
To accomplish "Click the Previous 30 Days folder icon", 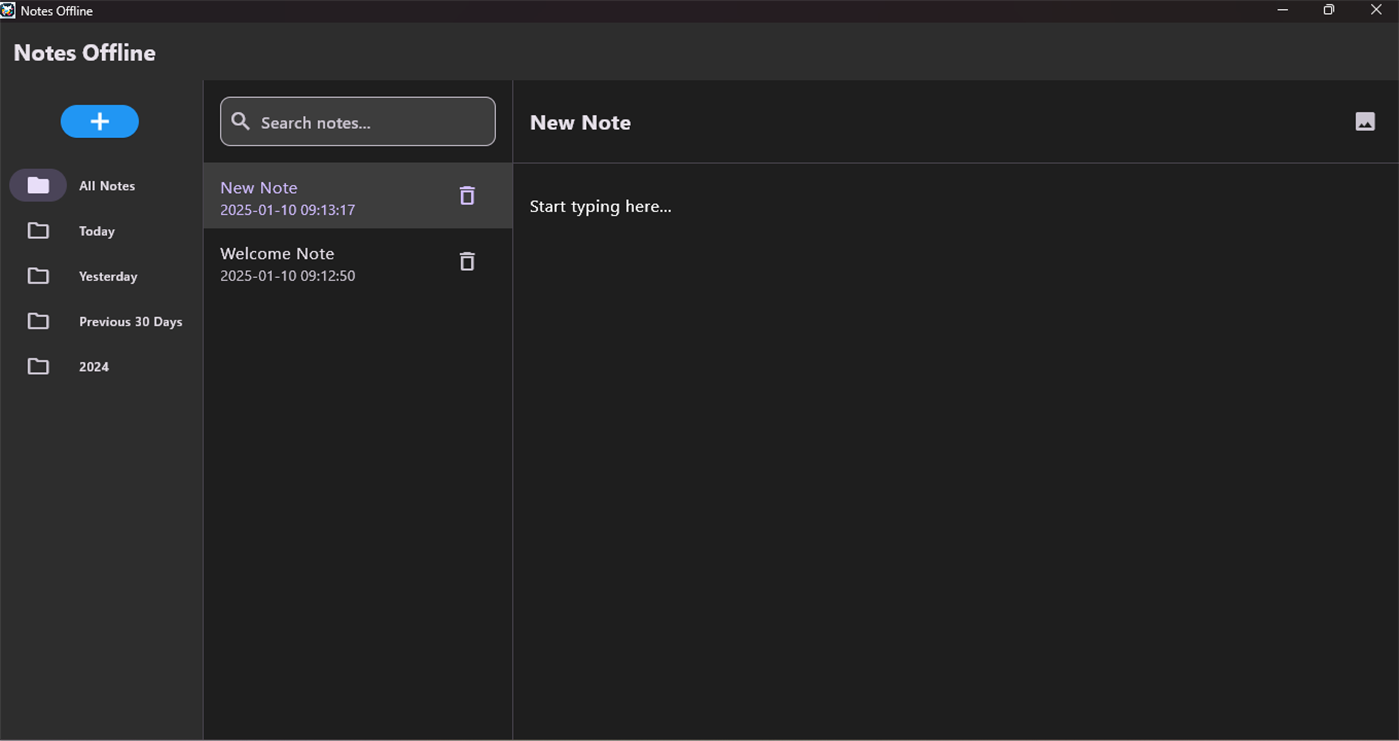I will pos(38,321).
